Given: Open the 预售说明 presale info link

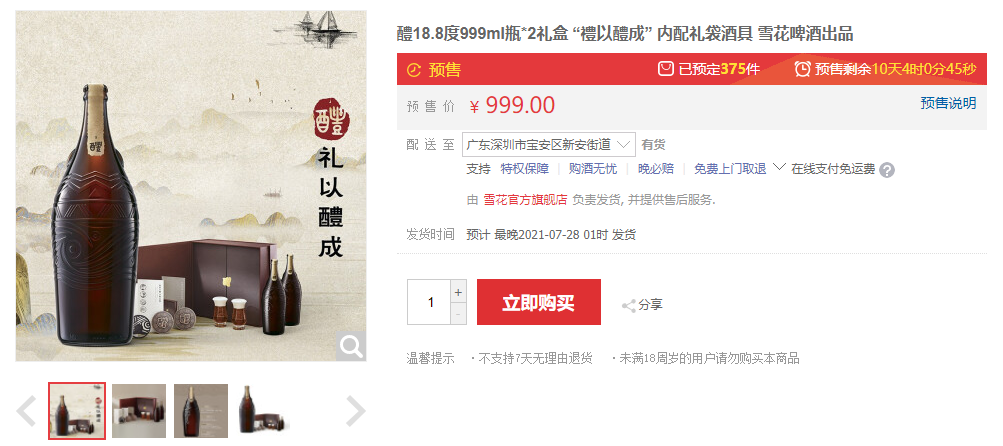Looking at the screenshot, I should point(948,103).
